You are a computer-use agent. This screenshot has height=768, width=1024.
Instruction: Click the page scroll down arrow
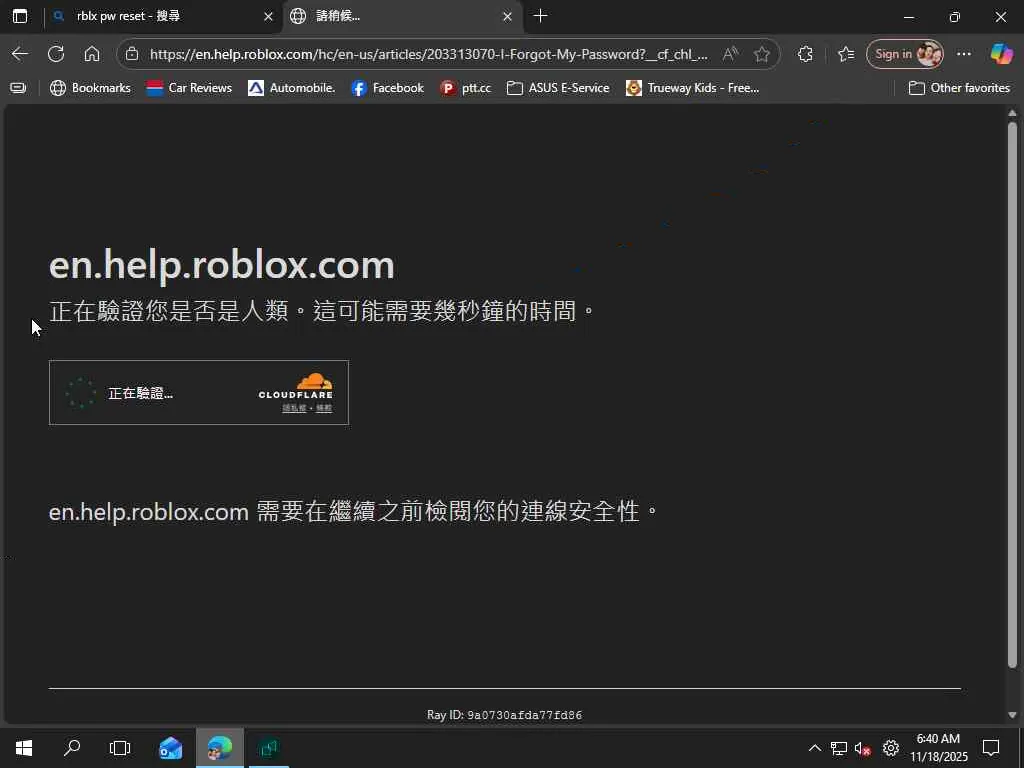(x=1012, y=715)
